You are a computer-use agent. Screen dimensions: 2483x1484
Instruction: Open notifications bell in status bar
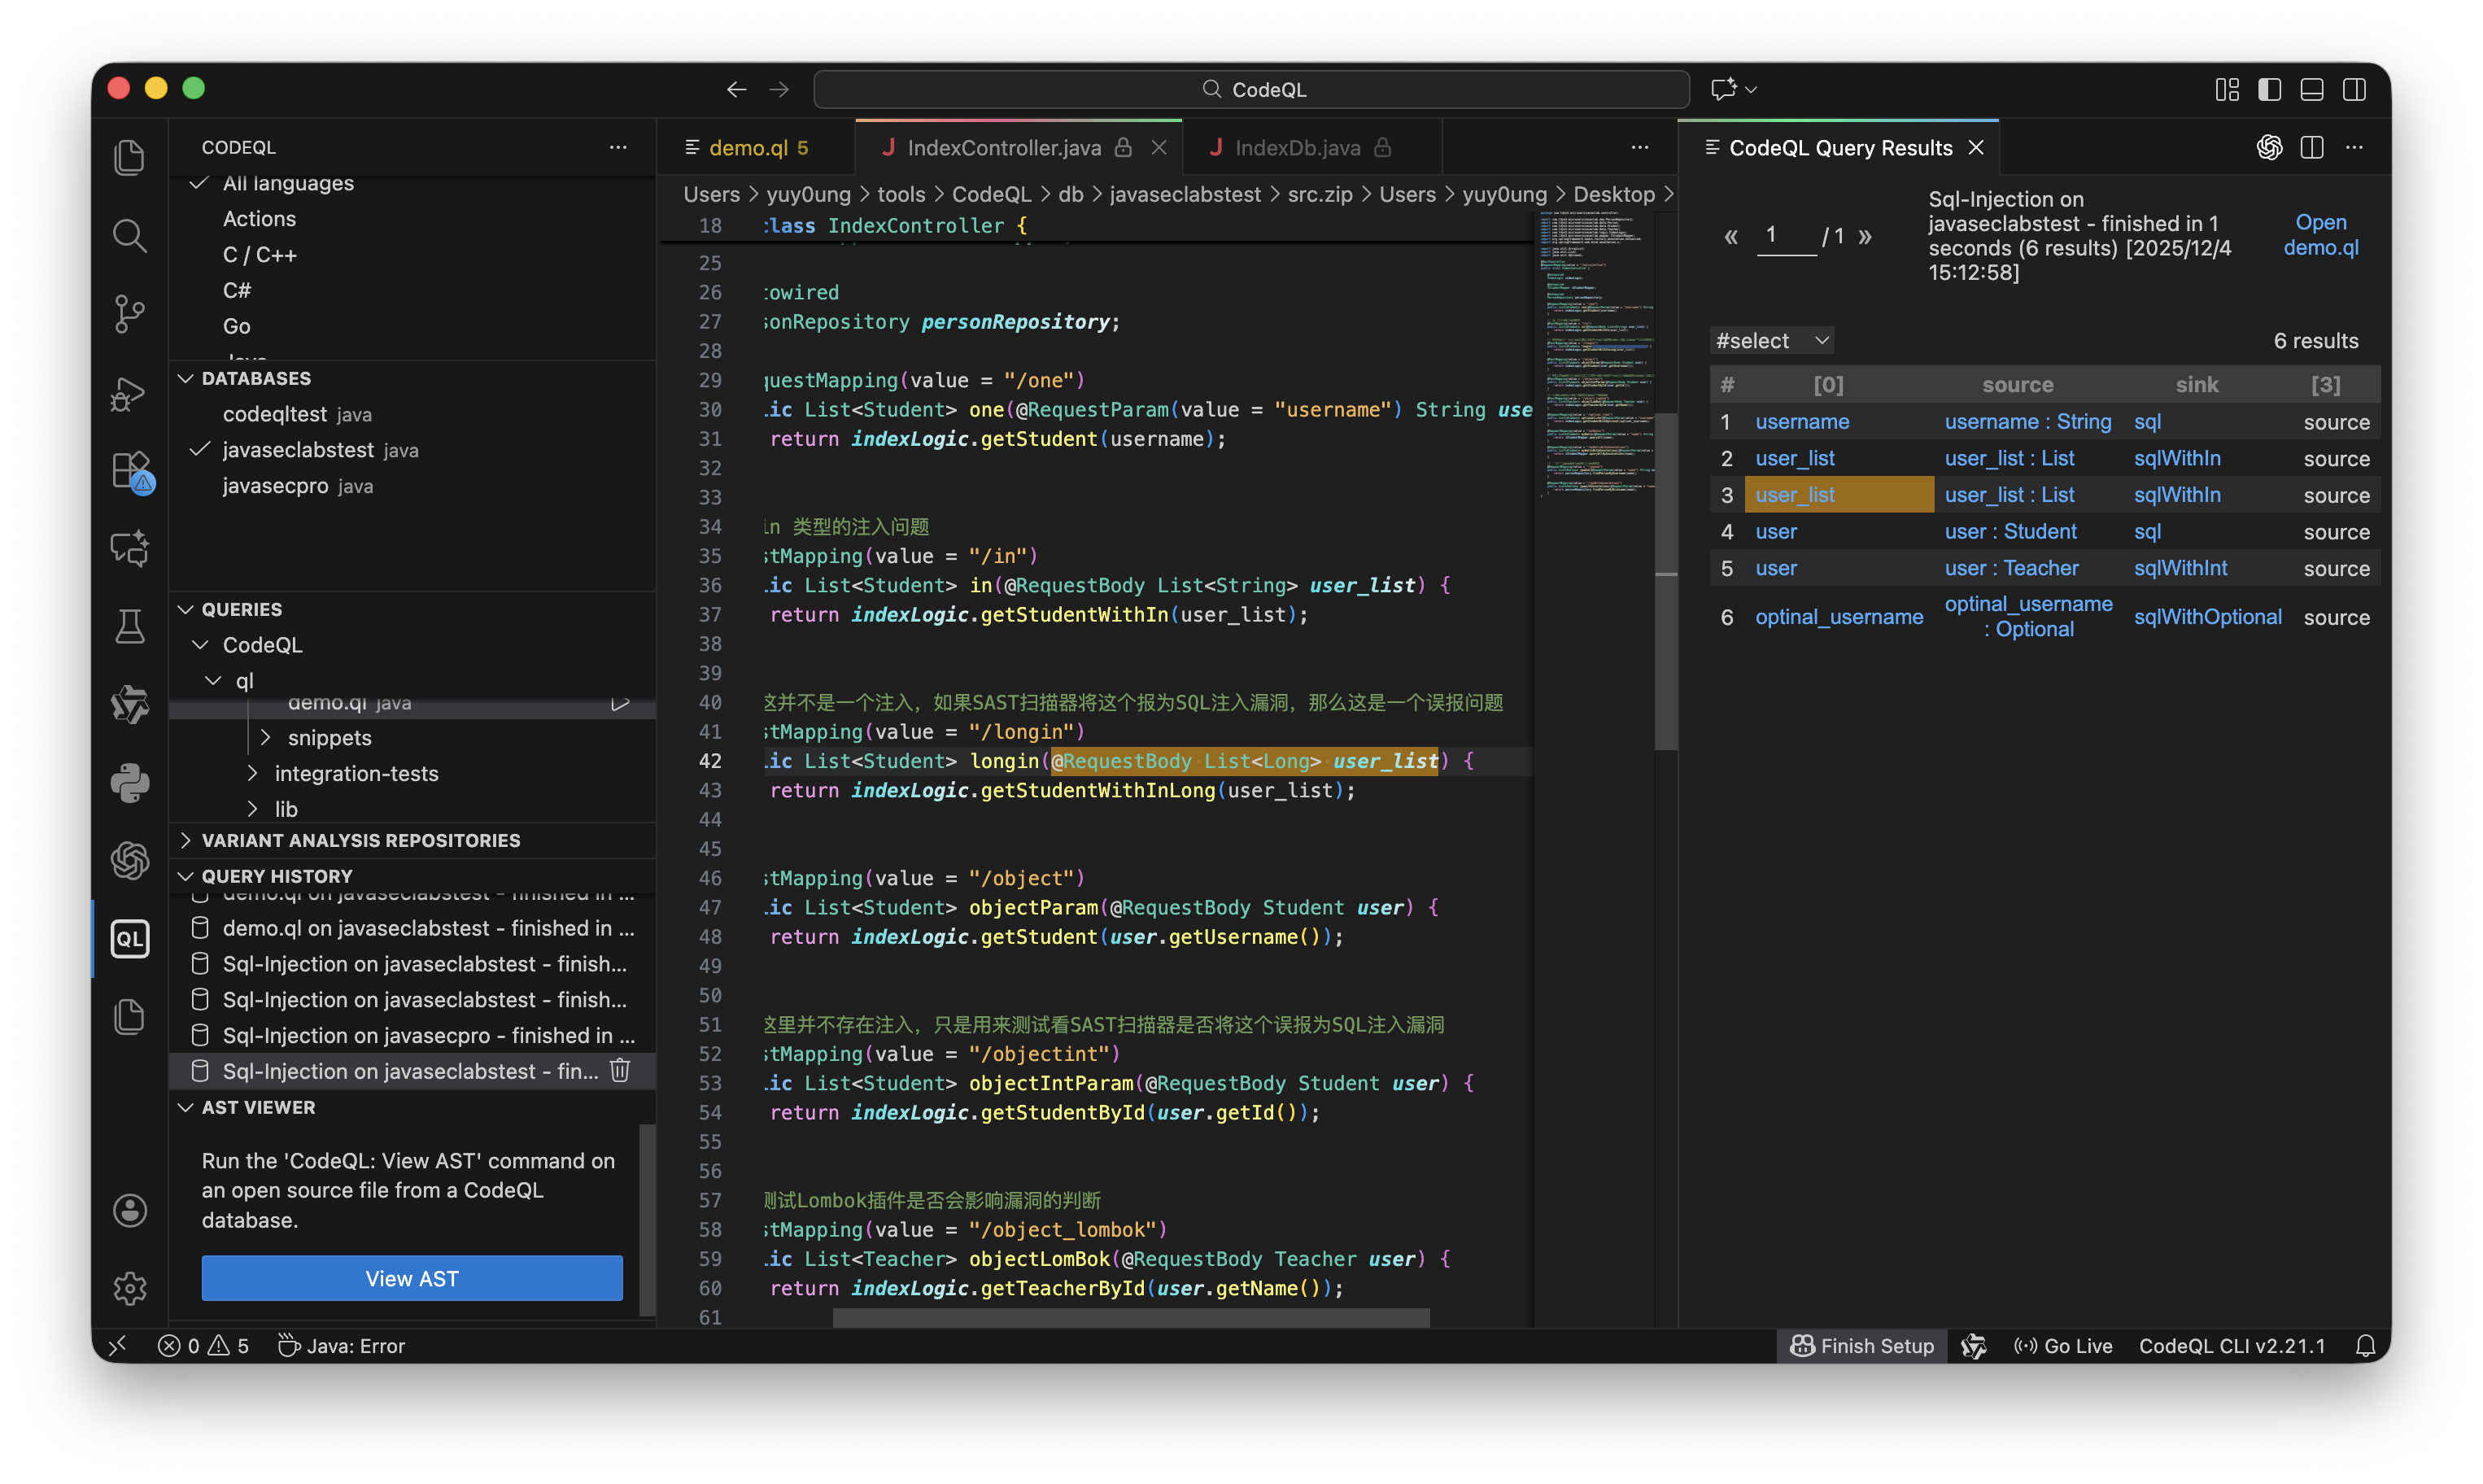(x=2365, y=1346)
